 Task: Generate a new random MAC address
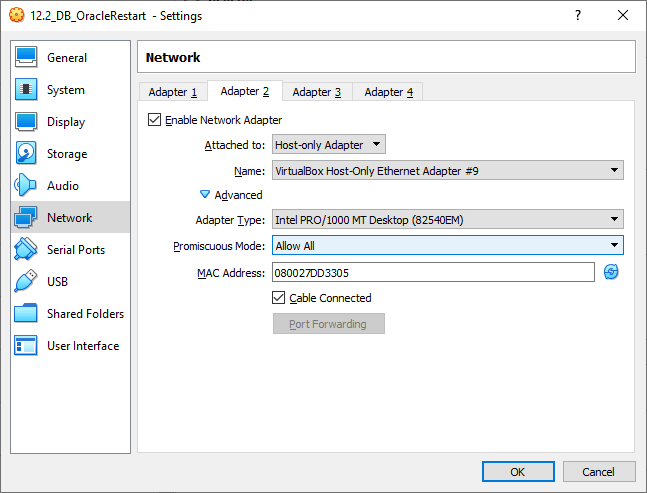611,272
